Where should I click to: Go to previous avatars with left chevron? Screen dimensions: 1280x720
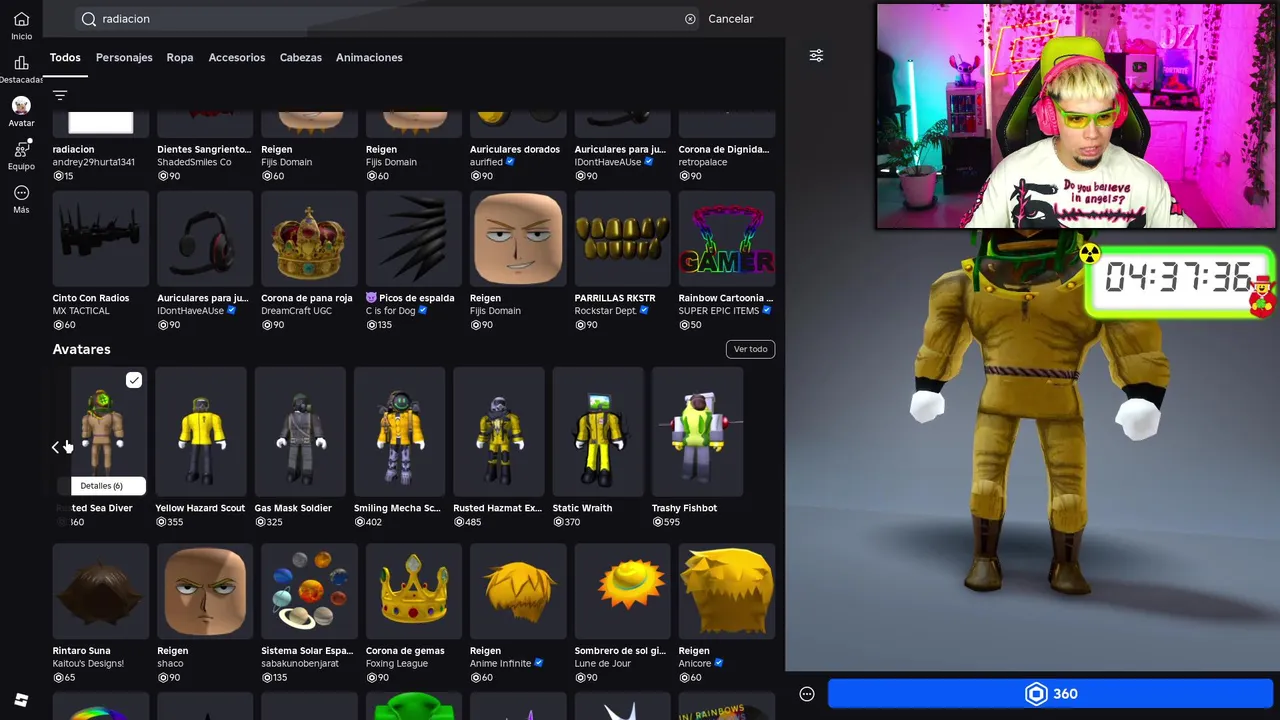click(x=56, y=447)
